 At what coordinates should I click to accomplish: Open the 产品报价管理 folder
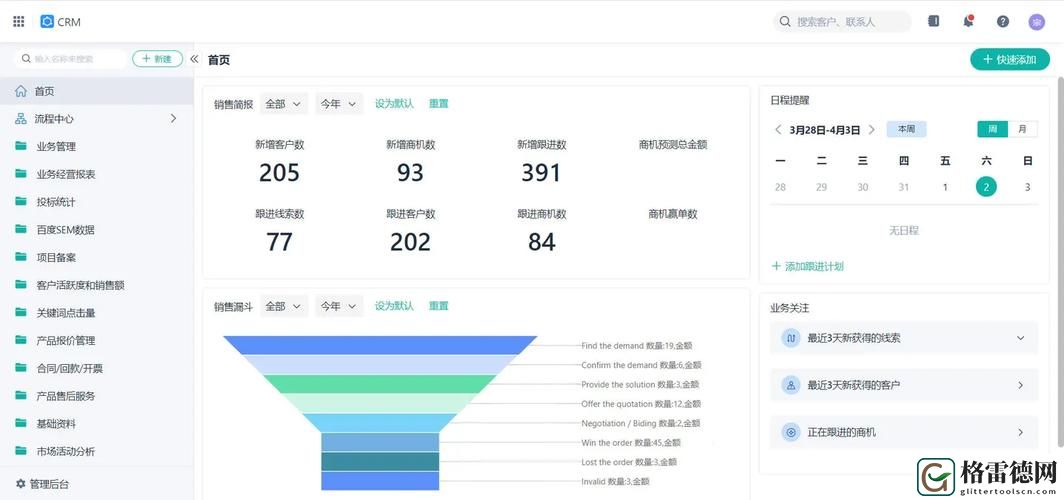tap(21, 340)
